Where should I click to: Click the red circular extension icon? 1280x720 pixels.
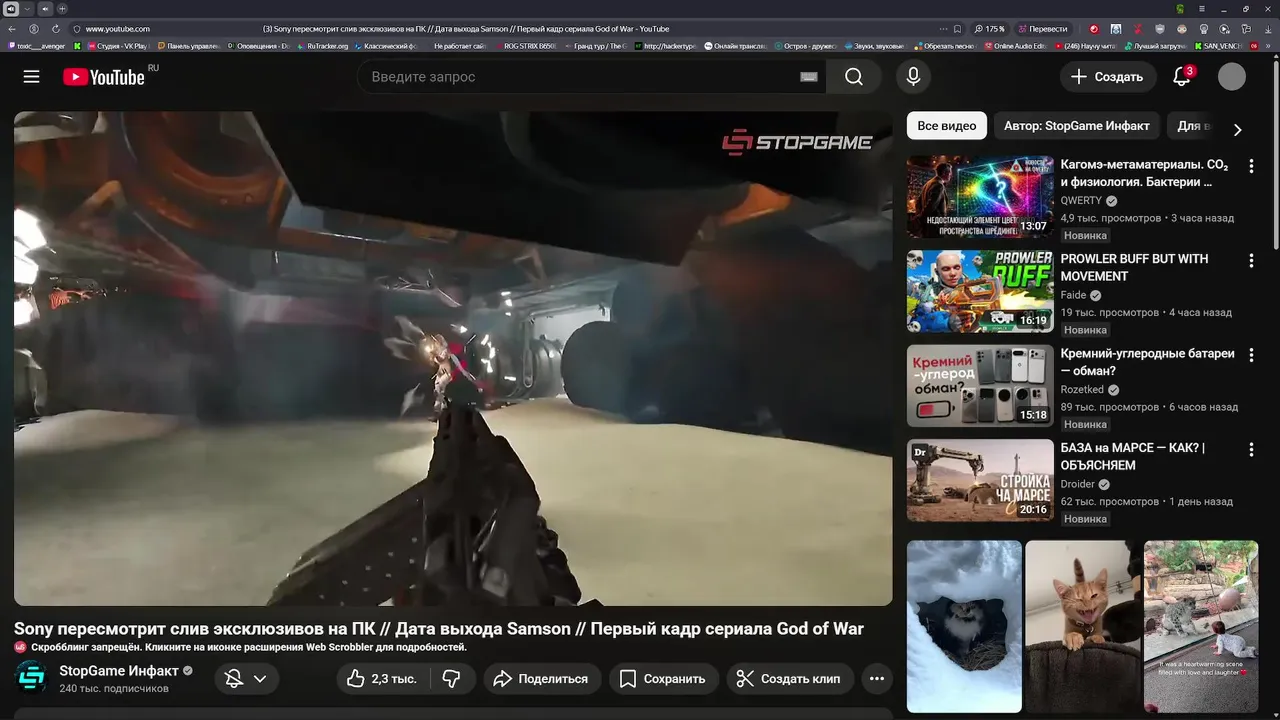tap(1094, 29)
